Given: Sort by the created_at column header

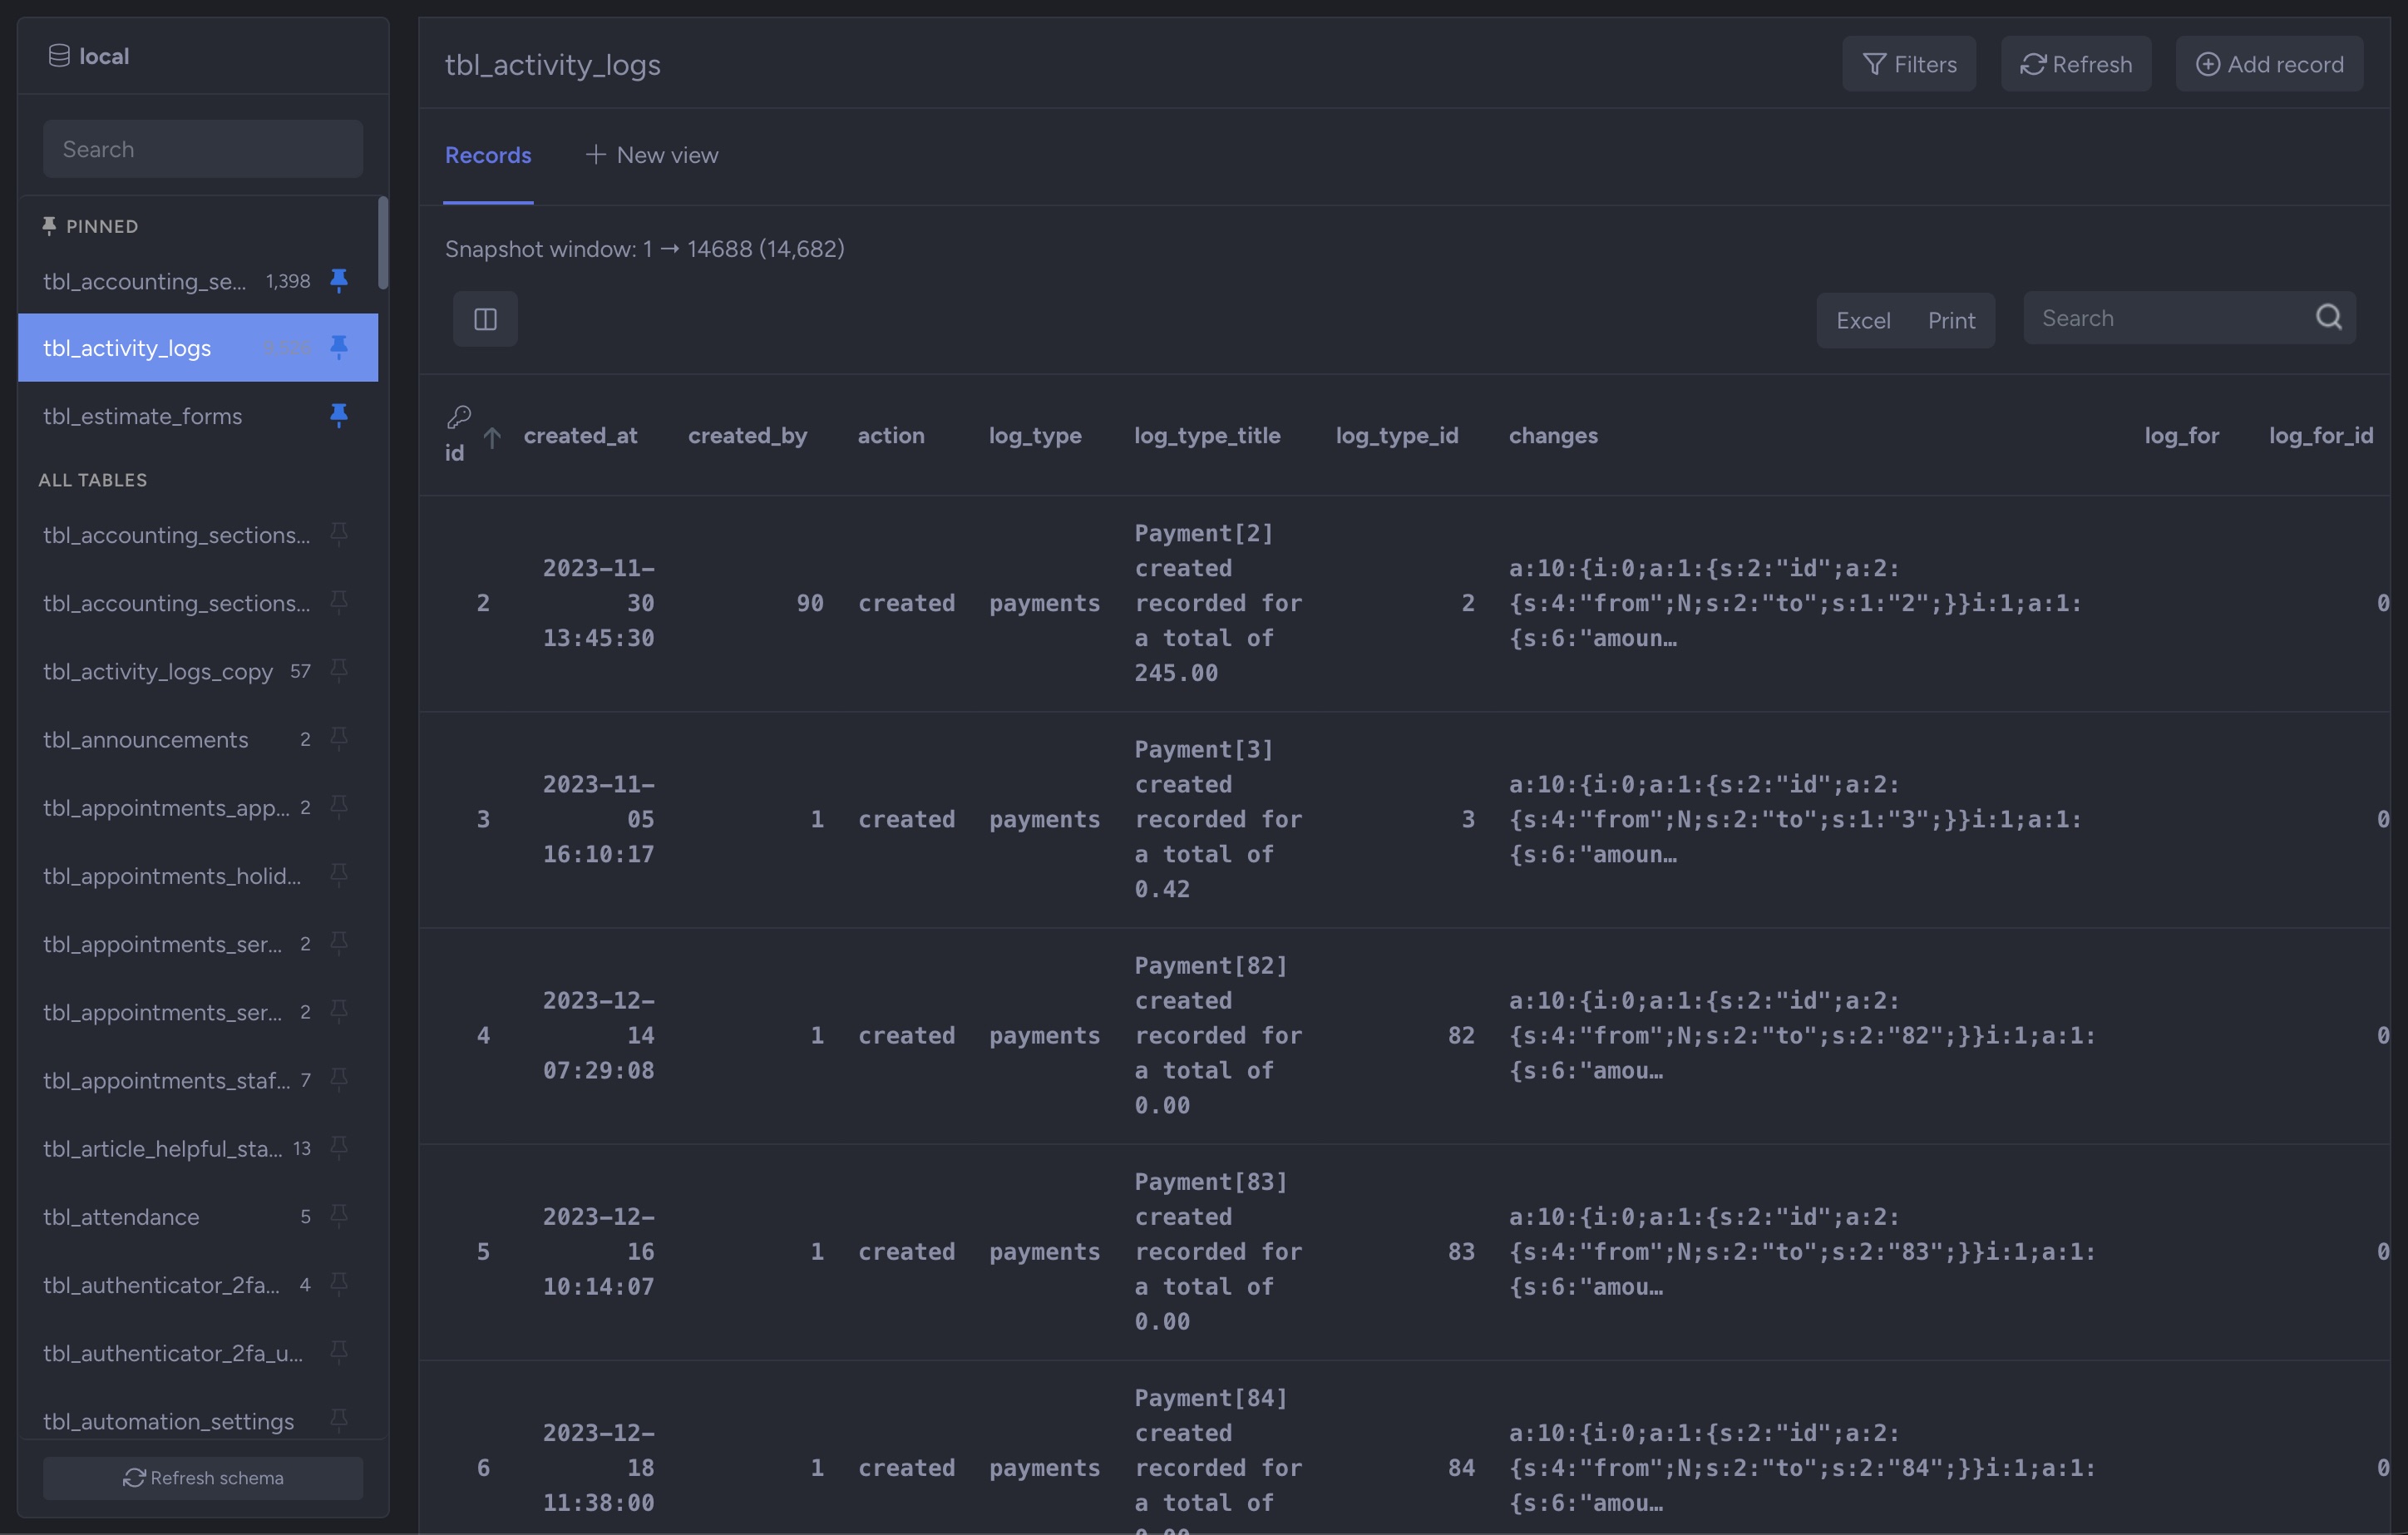Looking at the screenshot, I should point(580,435).
